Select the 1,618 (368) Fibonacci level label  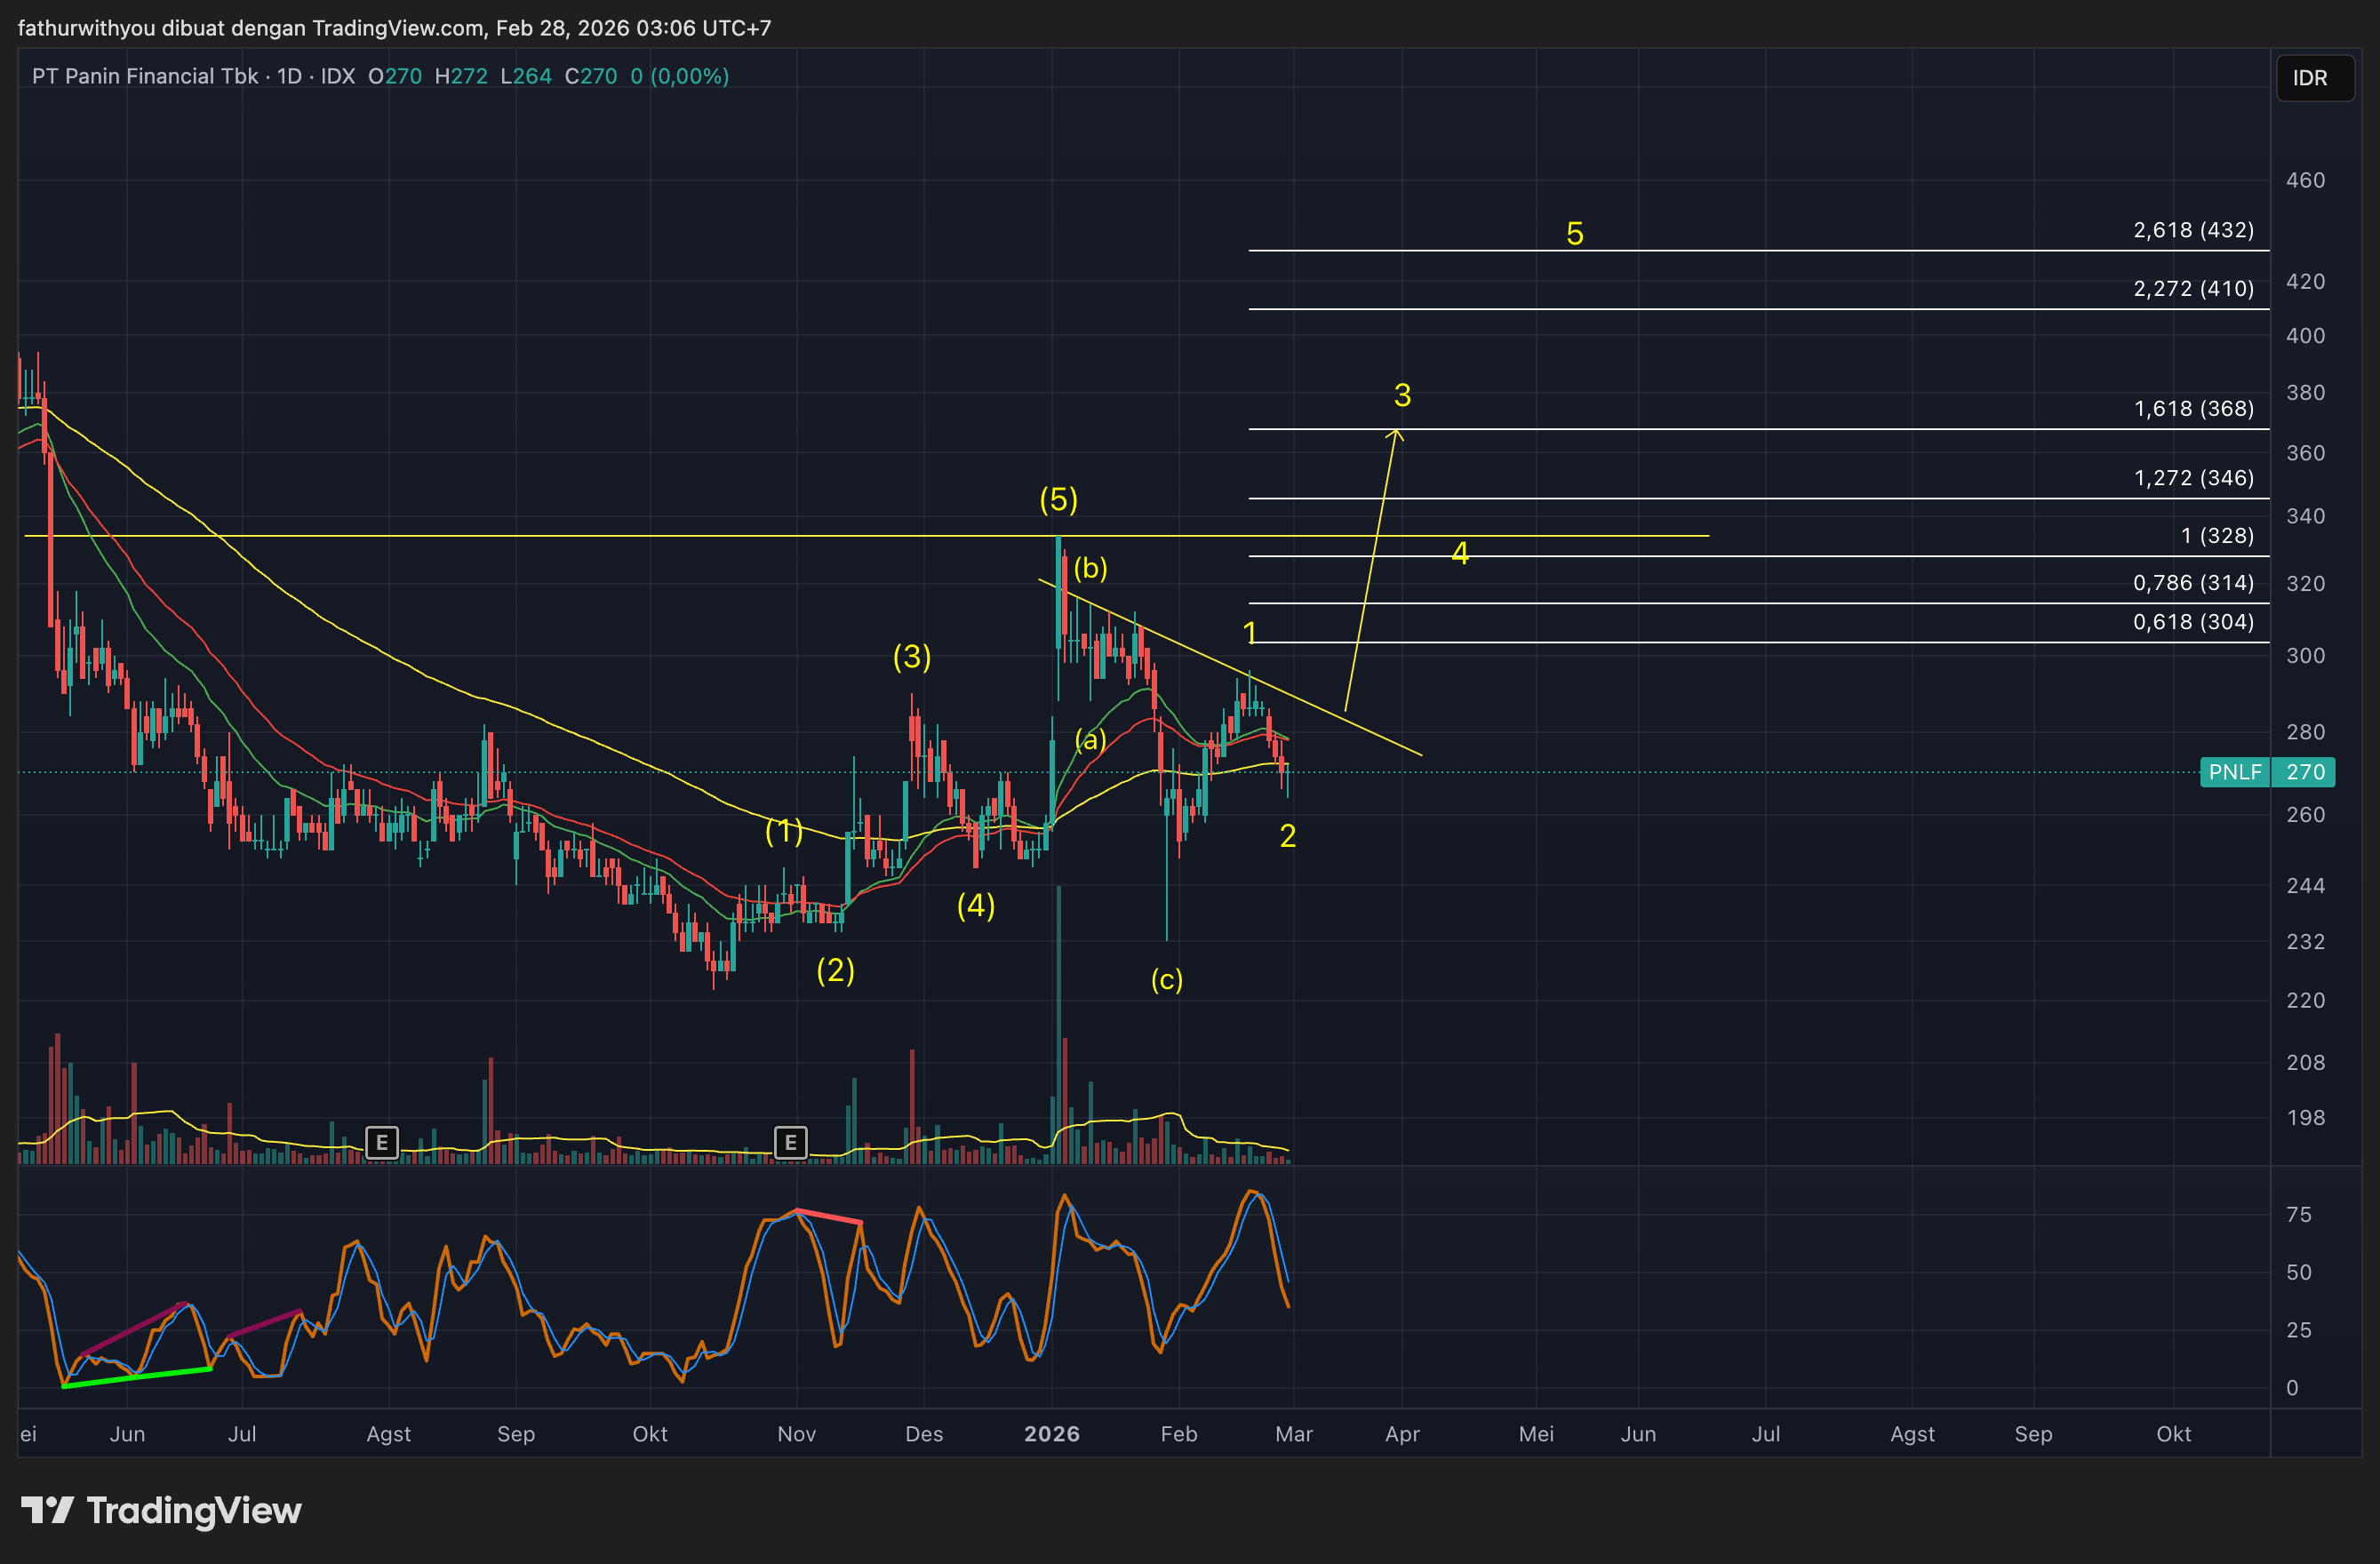click(x=2193, y=409)
